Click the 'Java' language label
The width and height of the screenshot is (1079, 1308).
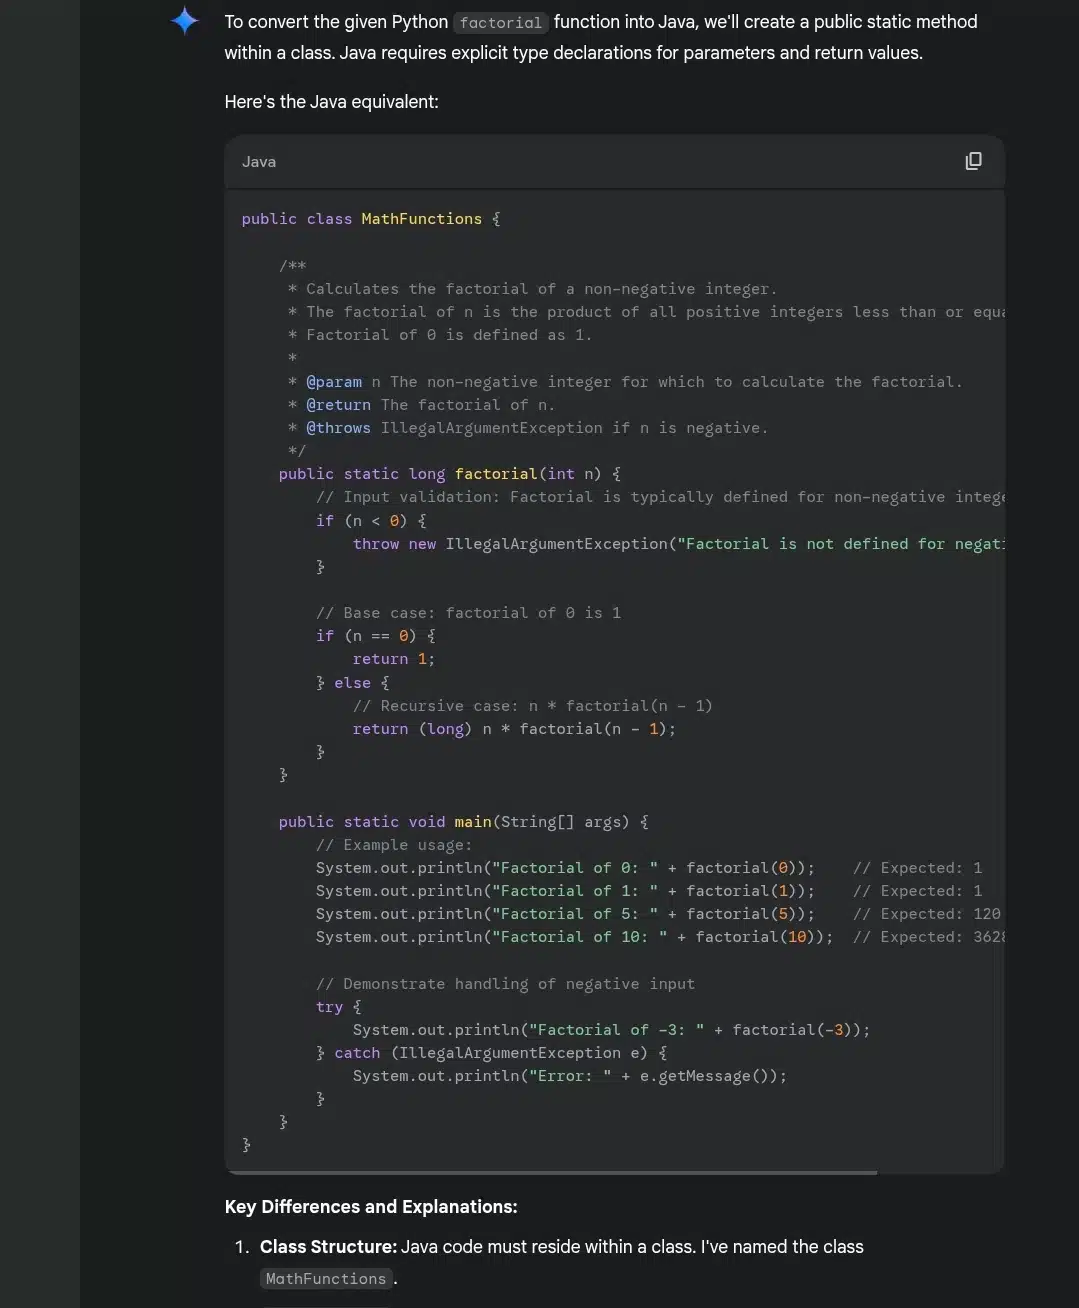(259, 162)
